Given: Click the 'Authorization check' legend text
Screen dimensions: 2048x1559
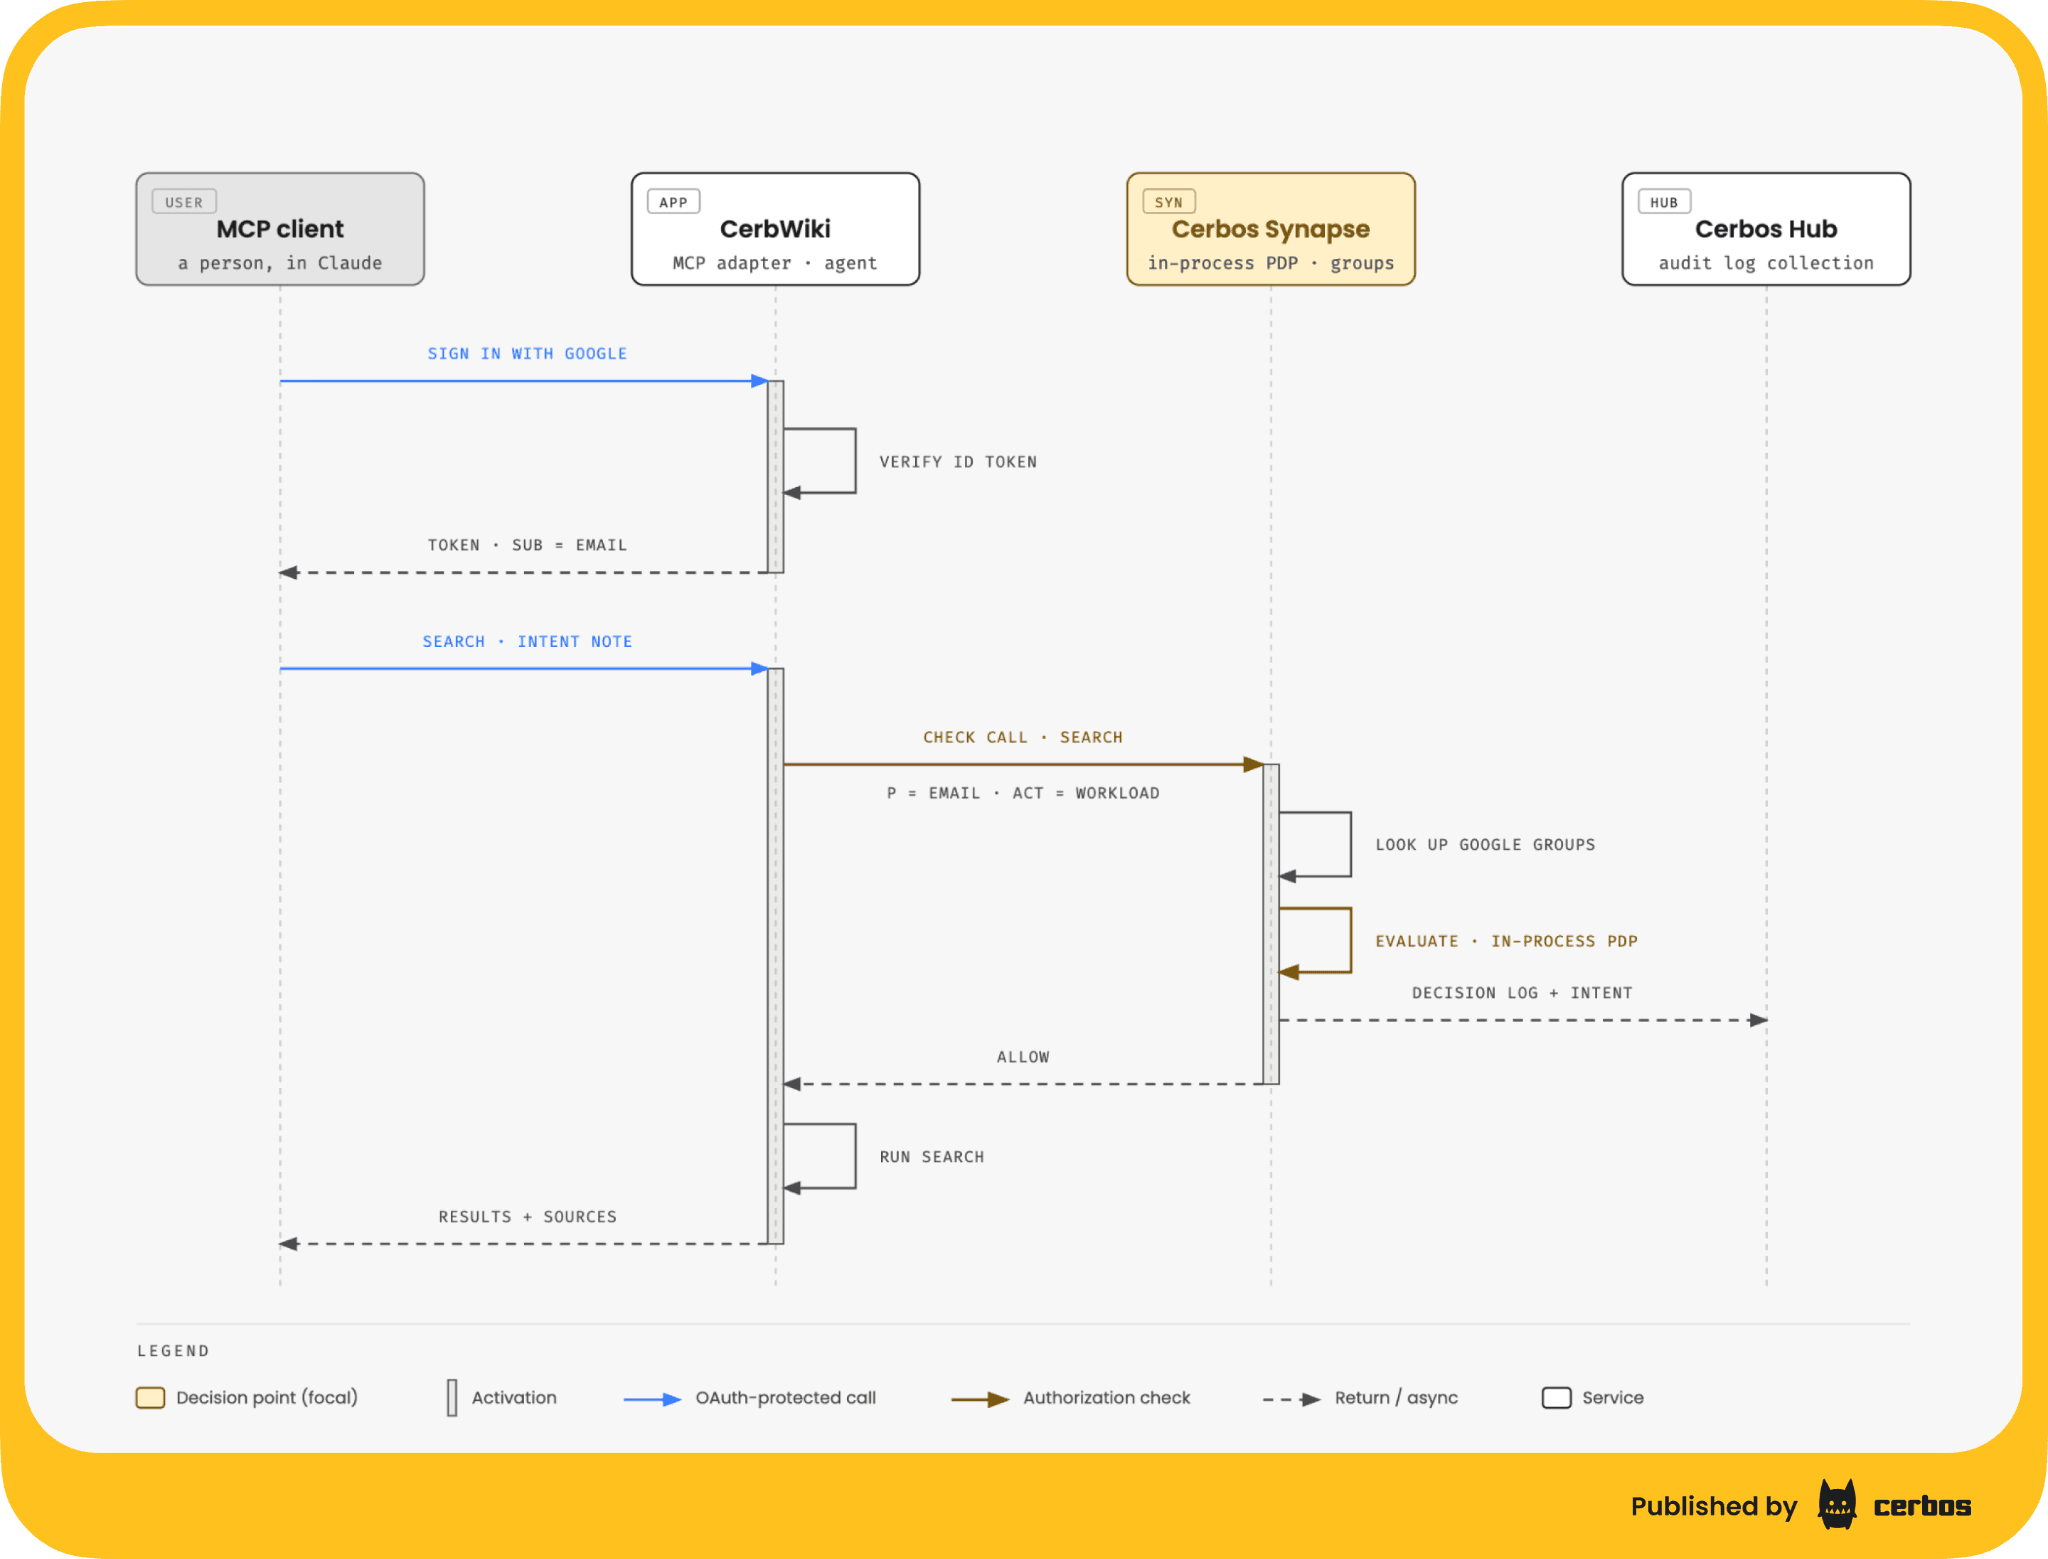Looking at the screenshot, I should coord(1107,1398).
